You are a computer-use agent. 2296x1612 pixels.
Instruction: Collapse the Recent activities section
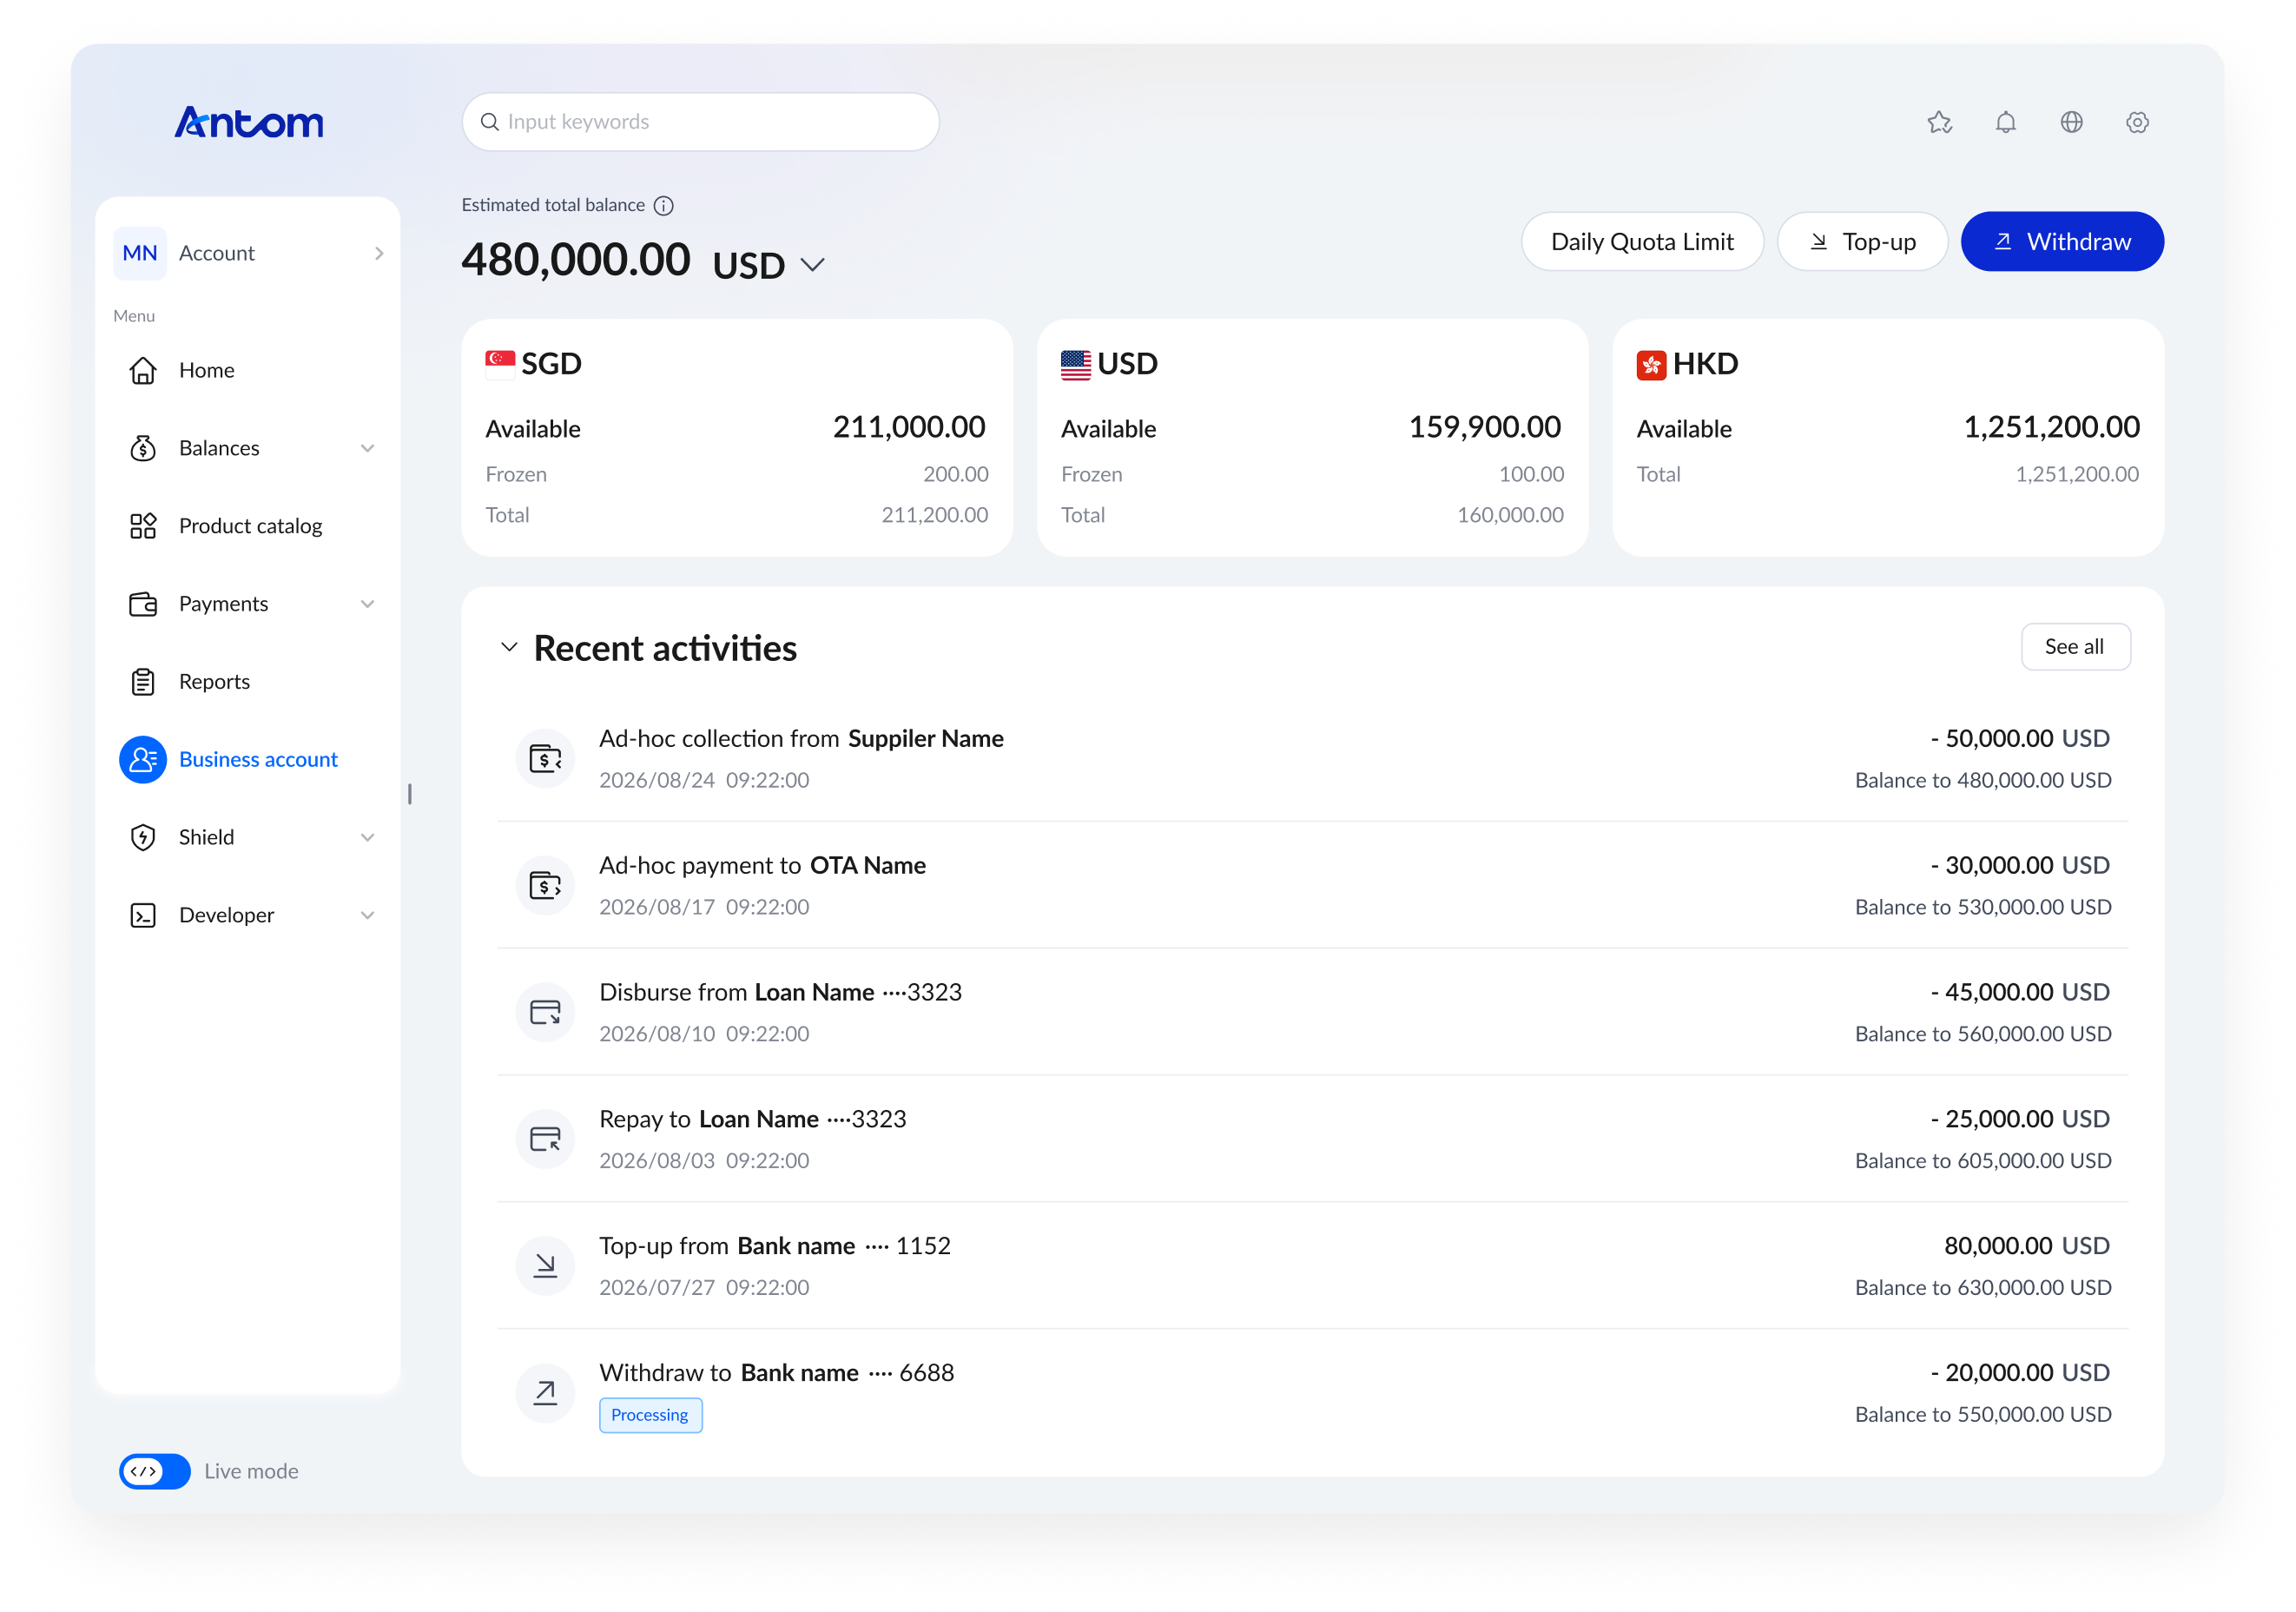pyautogui.click(x=509, y=647)
